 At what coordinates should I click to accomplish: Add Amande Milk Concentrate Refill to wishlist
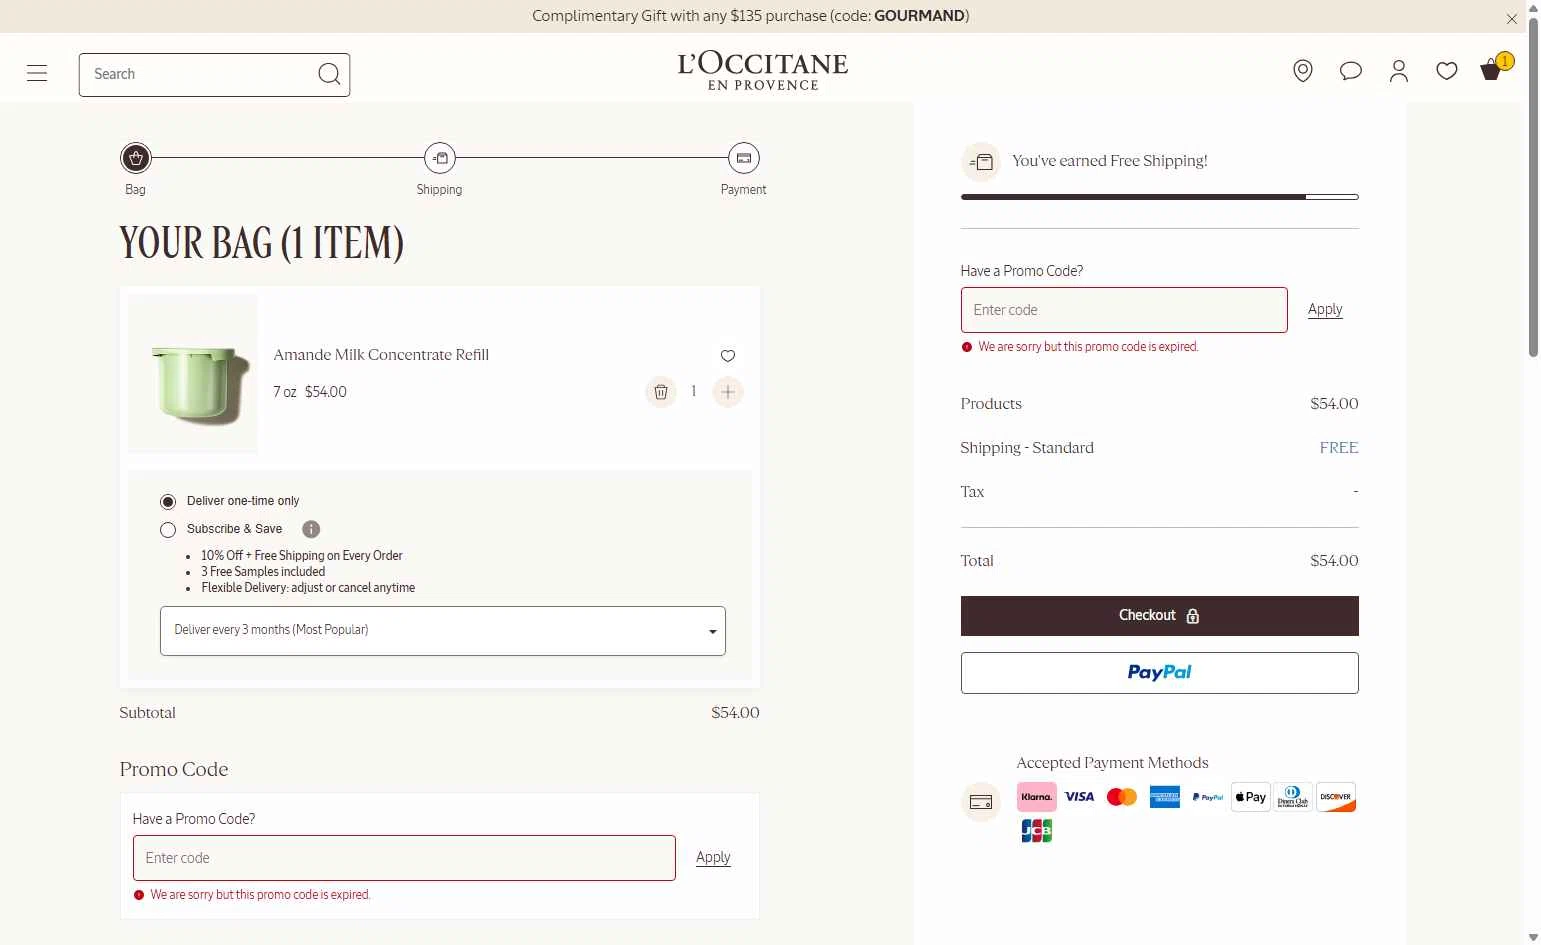click(728, 356)
